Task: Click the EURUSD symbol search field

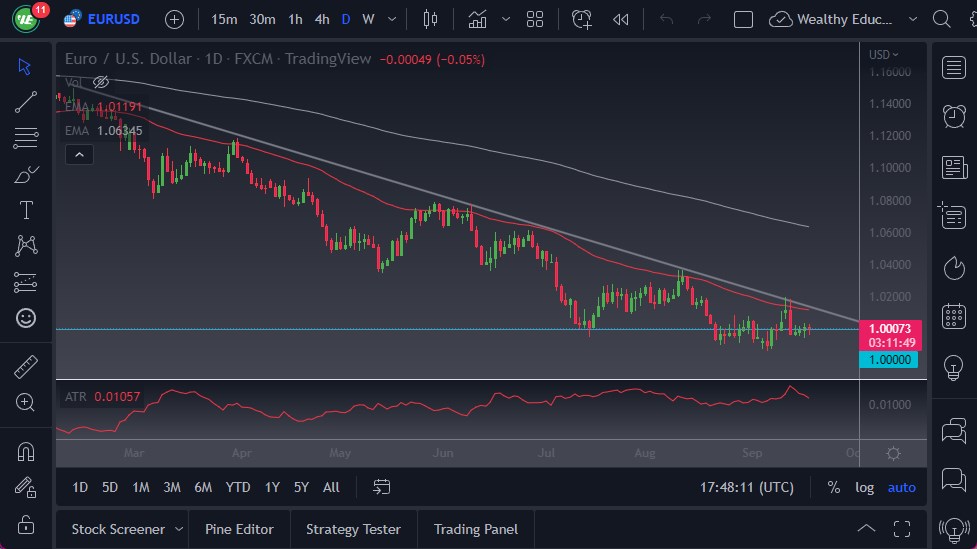Action: pyautogui.click(x=113, y=19)
